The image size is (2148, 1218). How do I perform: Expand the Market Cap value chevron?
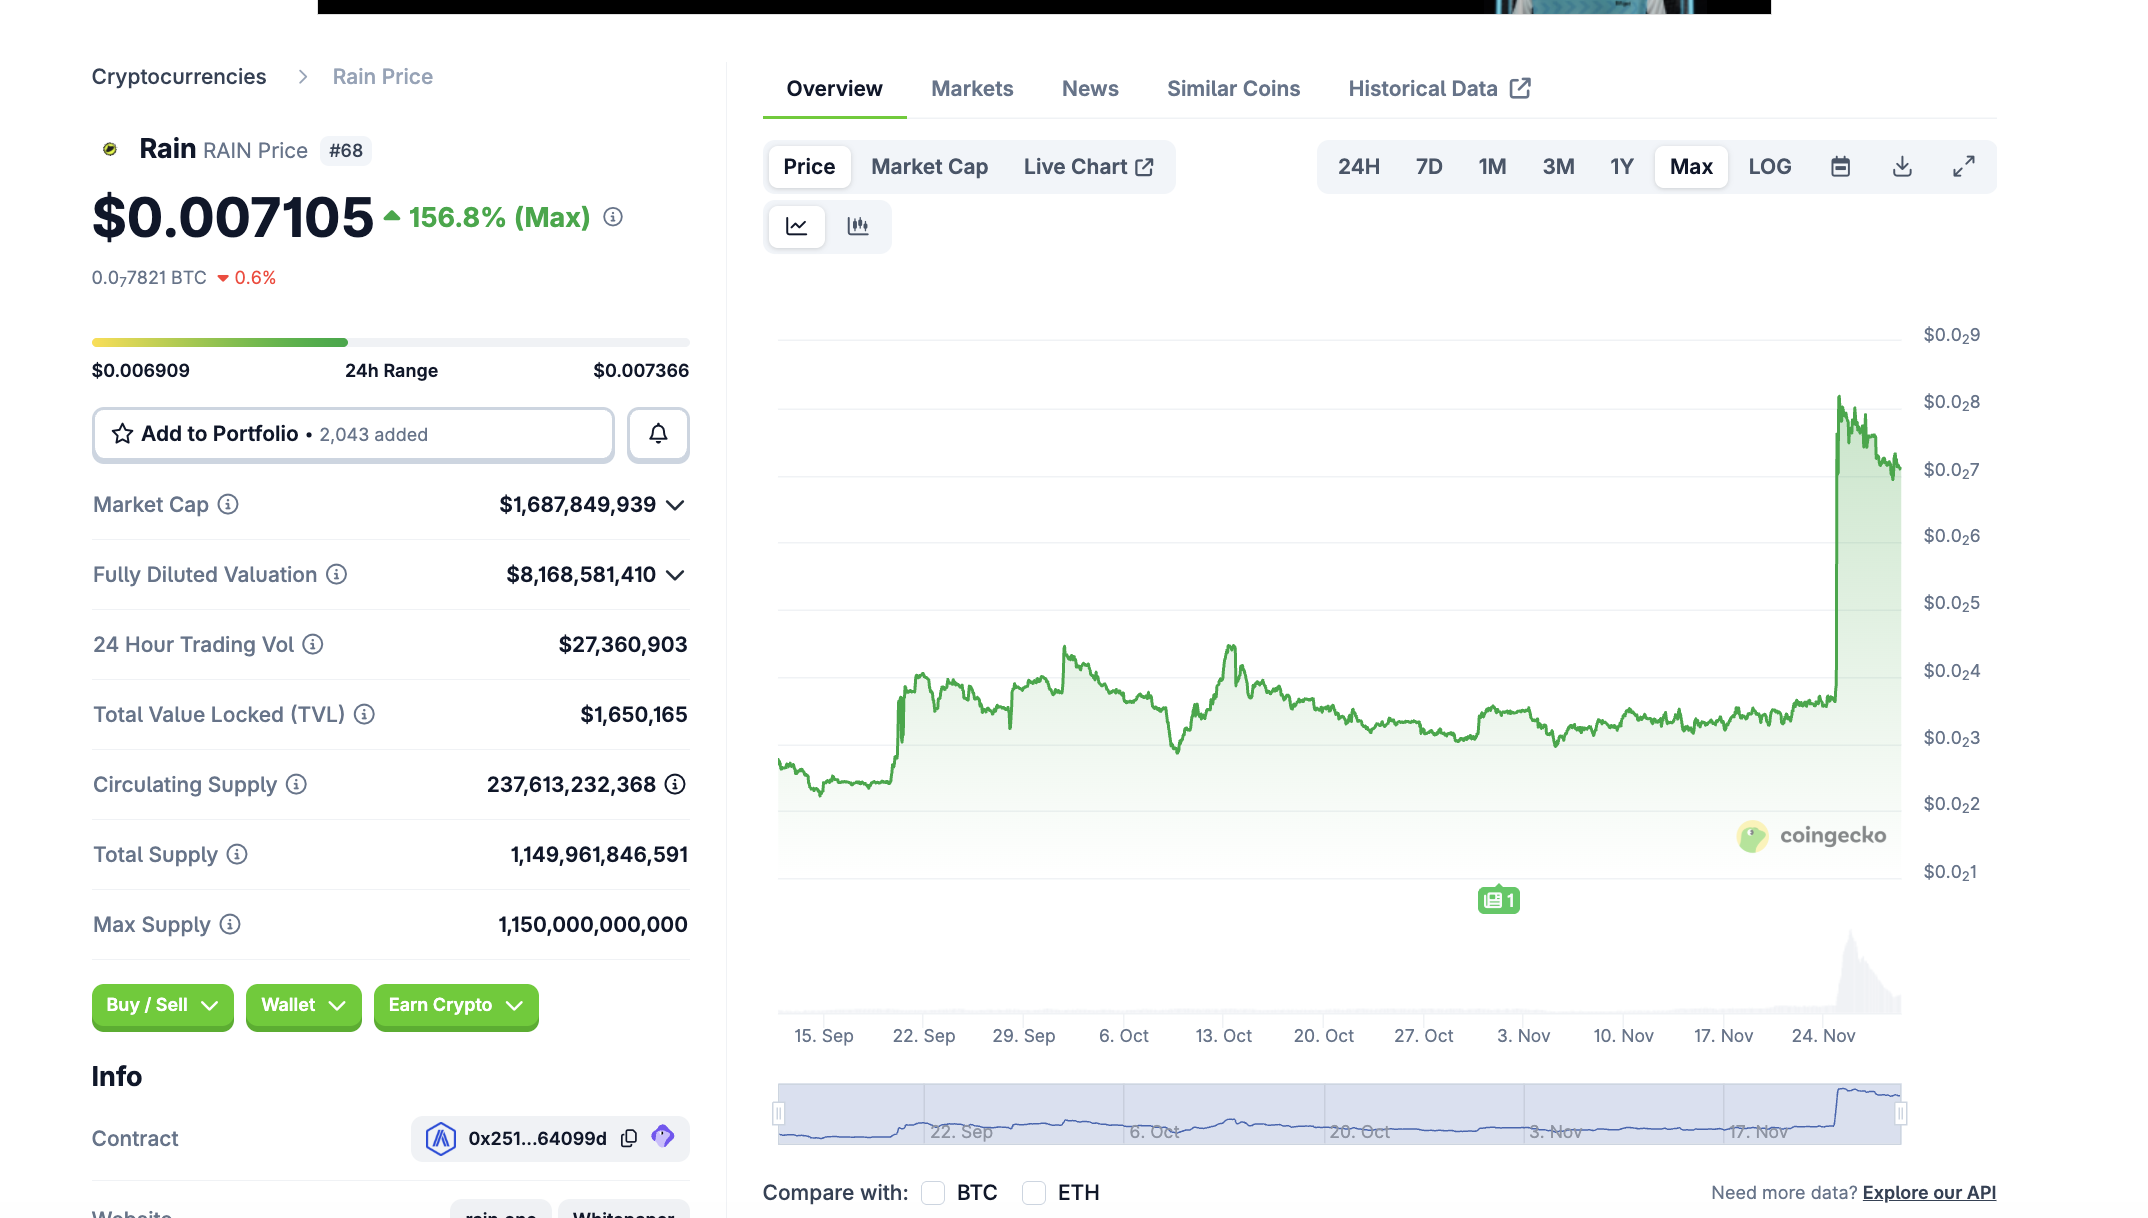(x=676, y=505)
